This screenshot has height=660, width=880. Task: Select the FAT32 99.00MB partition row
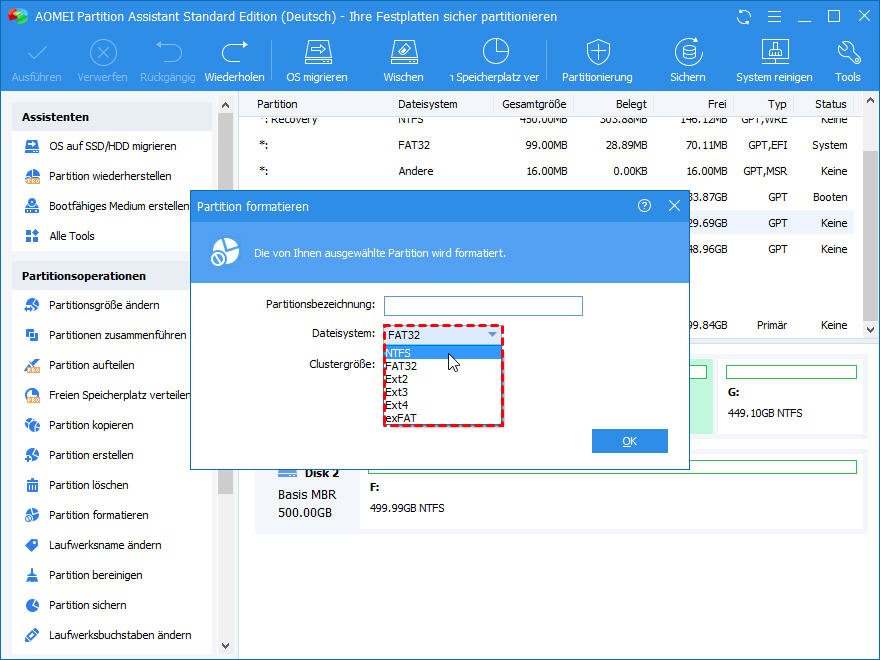(x=547, y=145)
